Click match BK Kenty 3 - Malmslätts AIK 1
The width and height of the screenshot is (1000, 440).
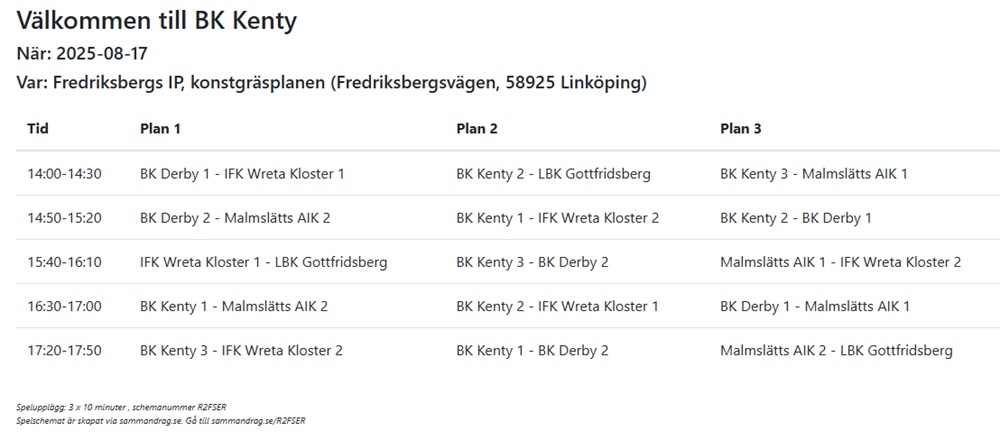pyautogui.click(x=813, y=174)
